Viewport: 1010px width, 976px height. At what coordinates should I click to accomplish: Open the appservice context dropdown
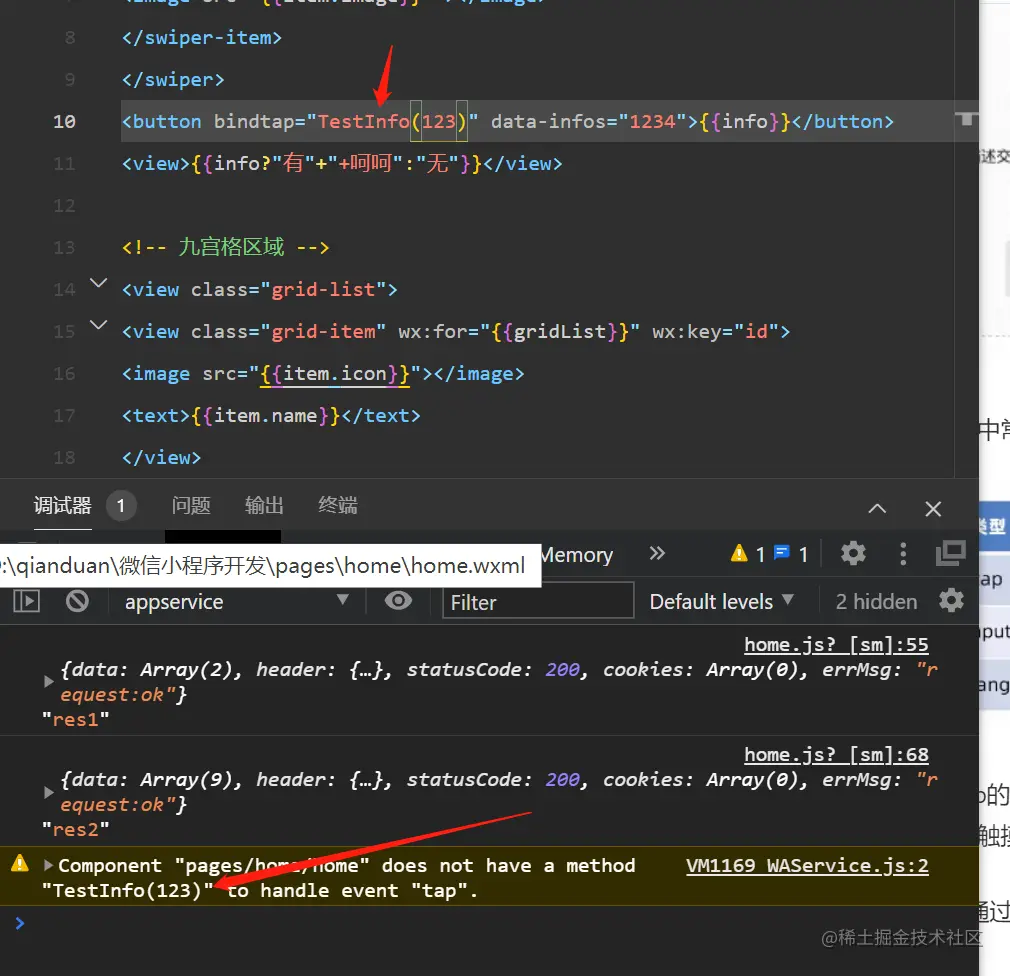click(x=236, y=602)
